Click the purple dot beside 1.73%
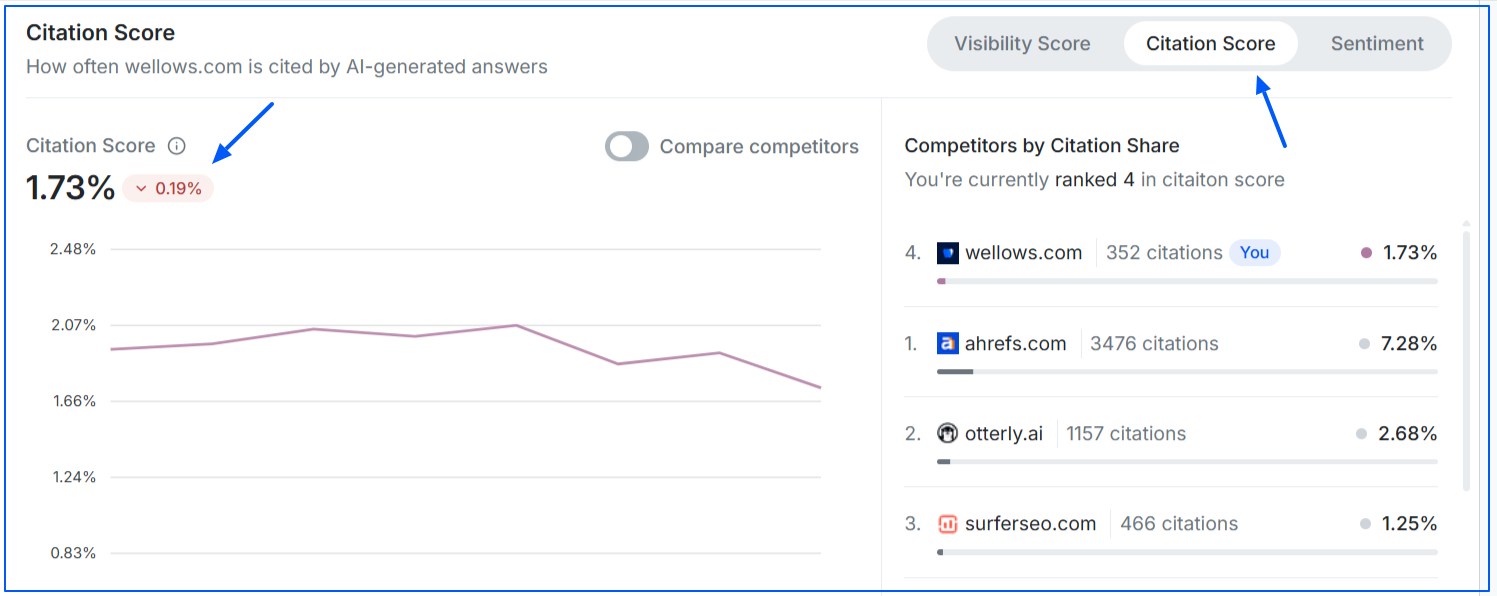 1366,253
